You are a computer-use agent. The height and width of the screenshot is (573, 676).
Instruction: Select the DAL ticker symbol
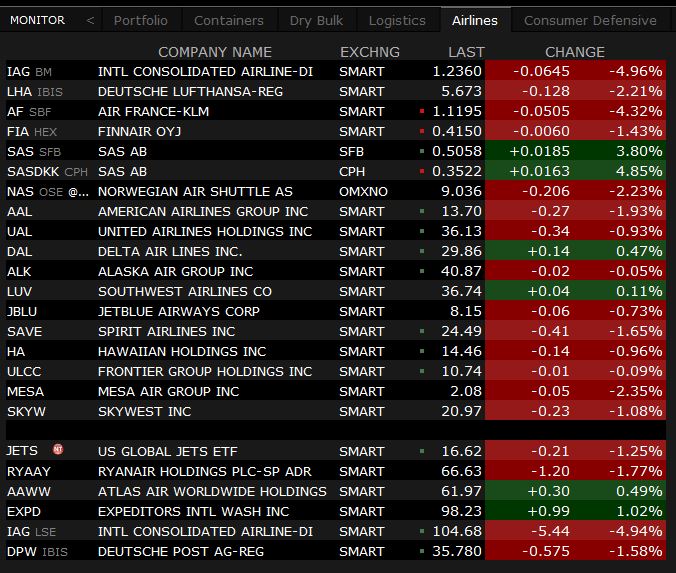point(19,251)
